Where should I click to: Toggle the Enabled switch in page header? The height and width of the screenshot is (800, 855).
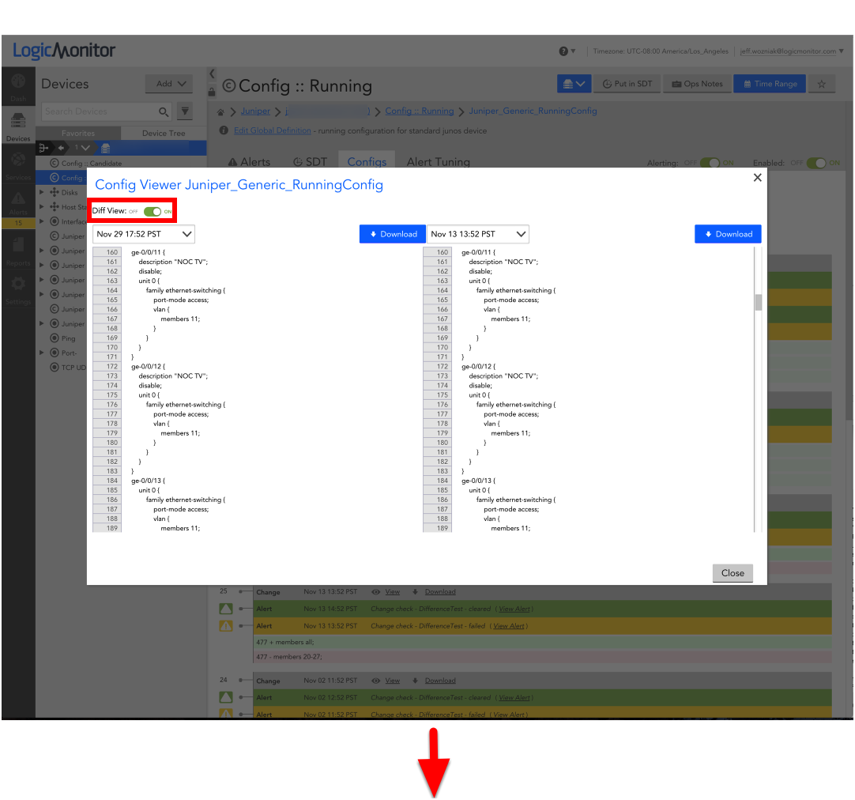click(x=817, y=163)
